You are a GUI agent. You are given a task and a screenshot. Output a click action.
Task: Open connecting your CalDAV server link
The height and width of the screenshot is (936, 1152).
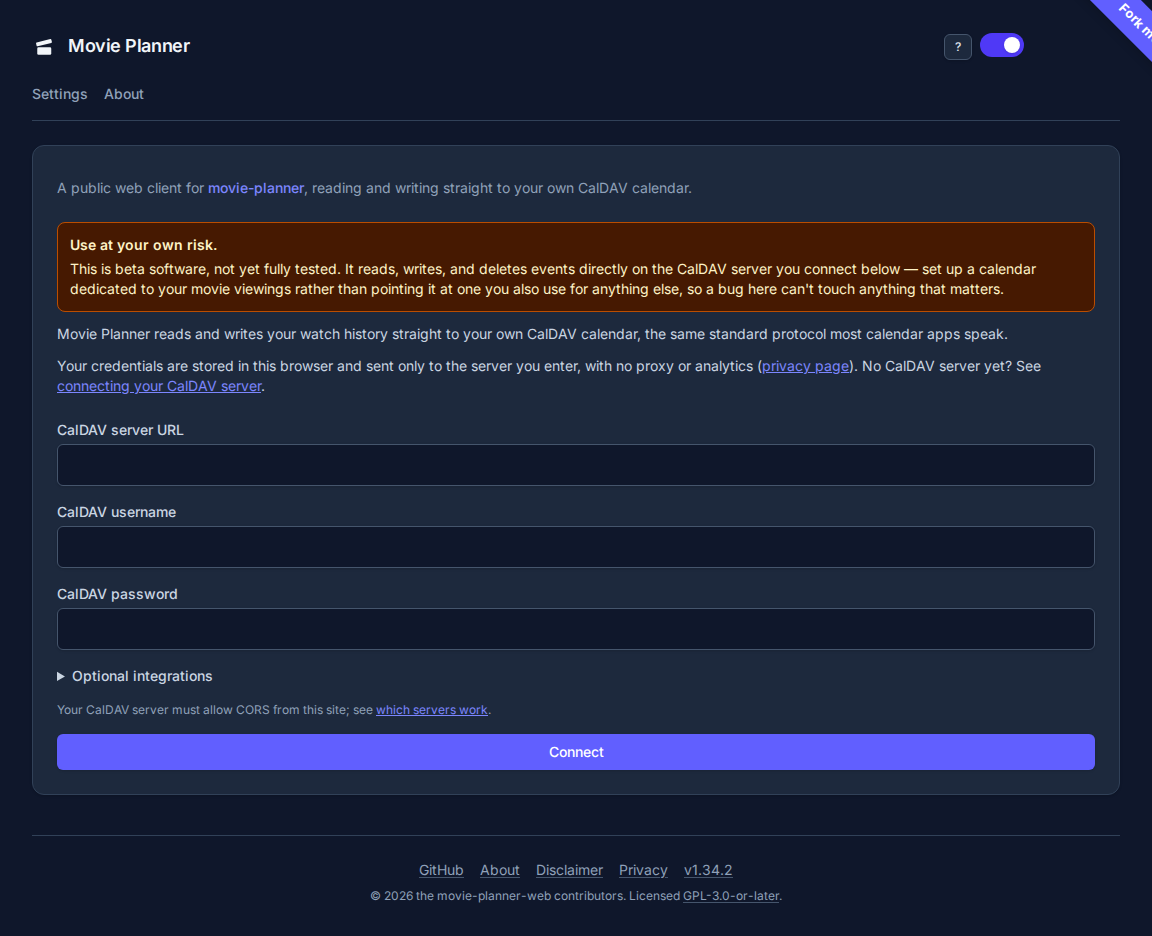[x=159, y=386]
